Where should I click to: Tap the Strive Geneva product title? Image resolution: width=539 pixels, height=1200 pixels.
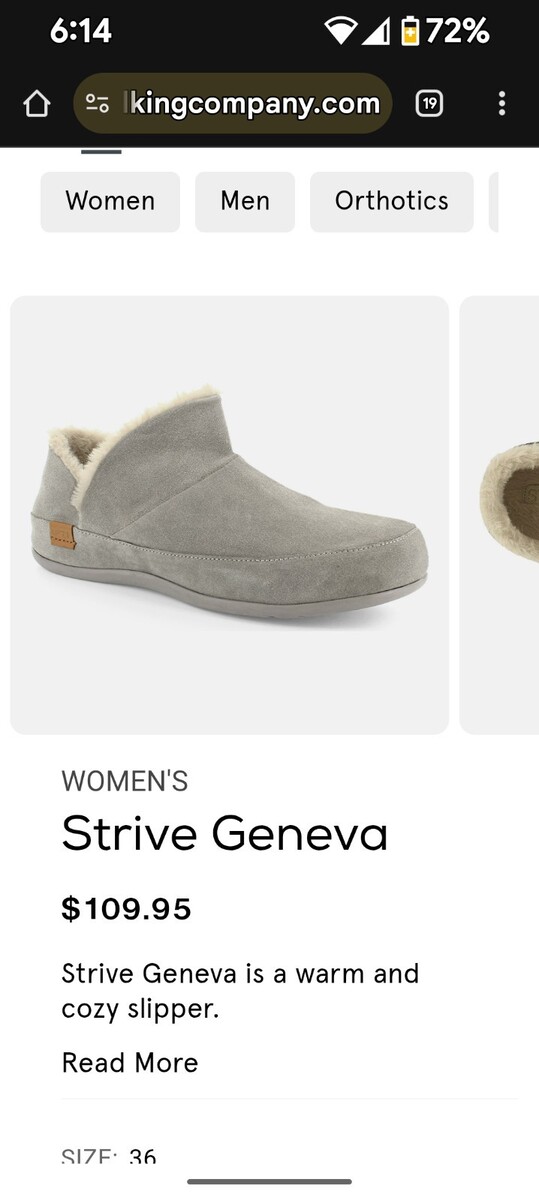click(224, 833)
